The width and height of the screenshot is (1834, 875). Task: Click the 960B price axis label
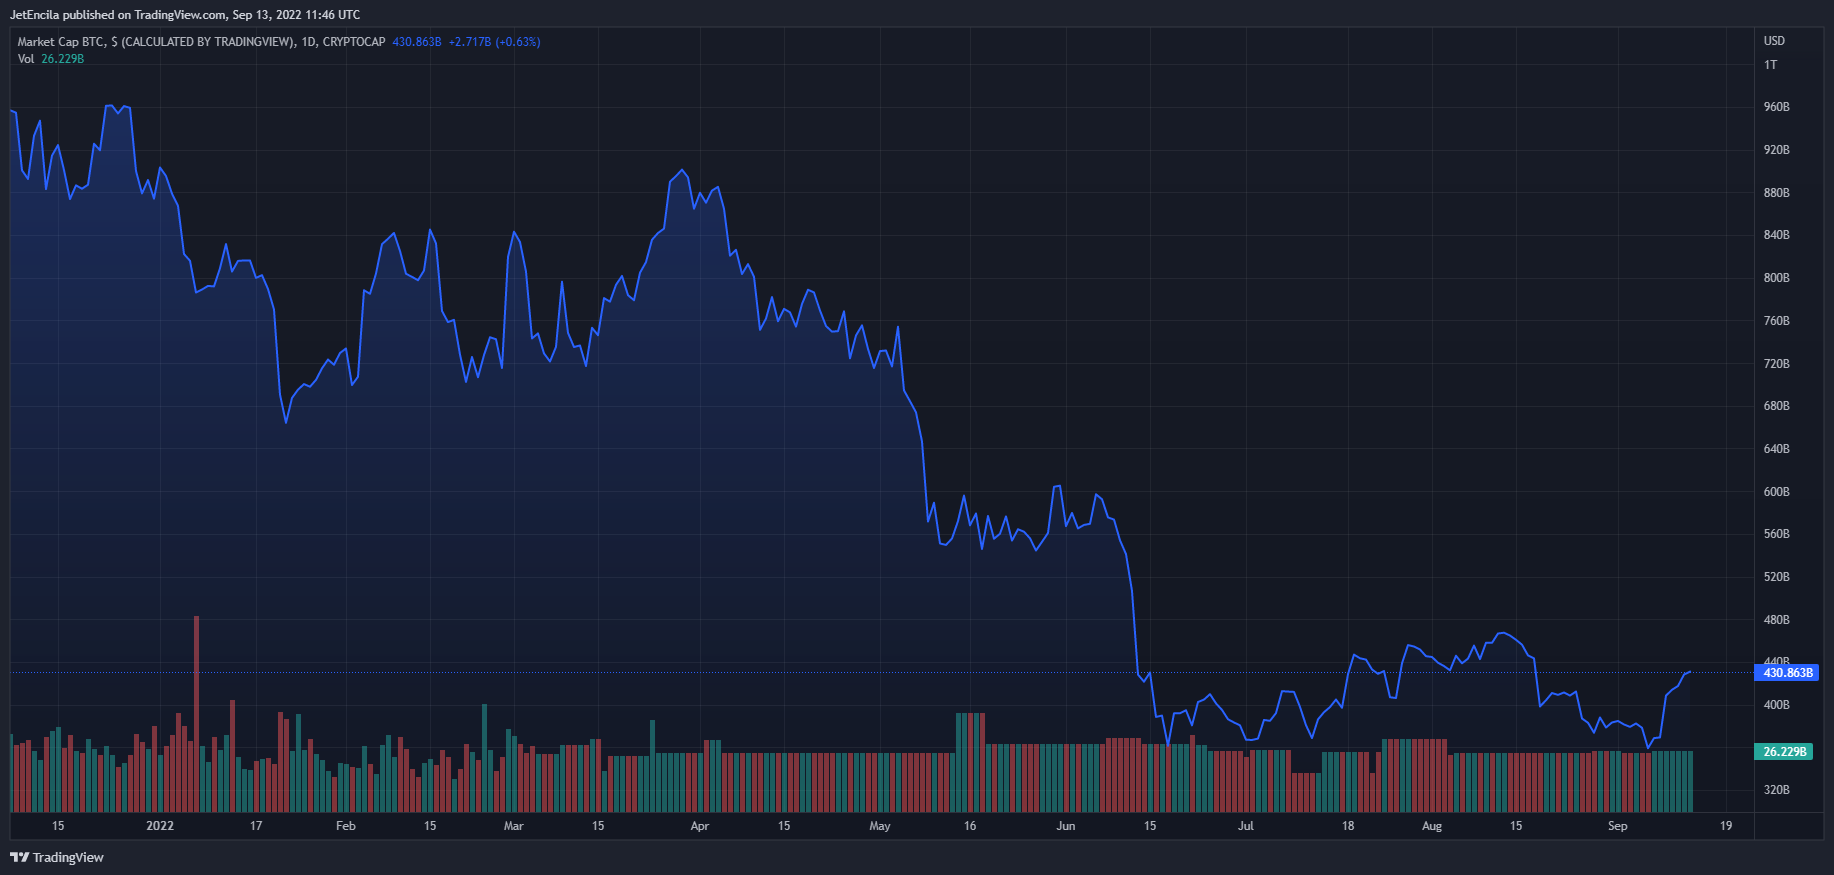coord(1776,107)
